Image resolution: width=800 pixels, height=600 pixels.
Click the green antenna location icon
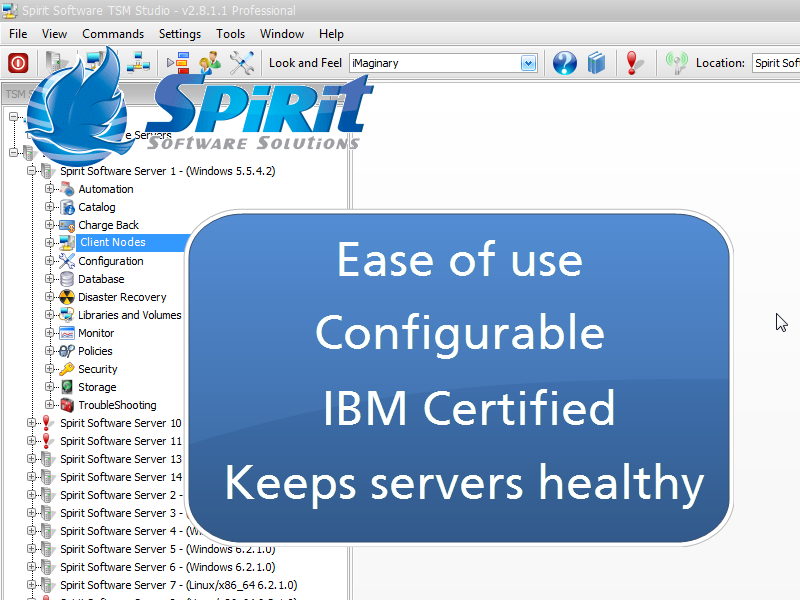tap(677, 63)
